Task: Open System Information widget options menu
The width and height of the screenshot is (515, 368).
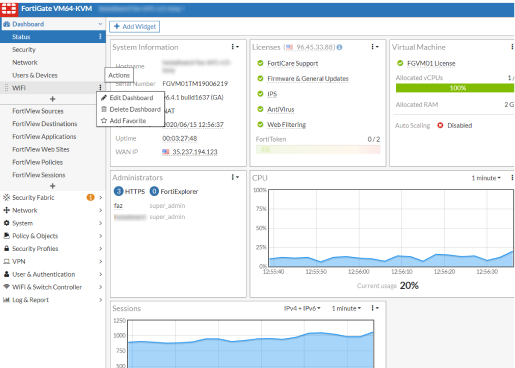Action: (235, 47)
